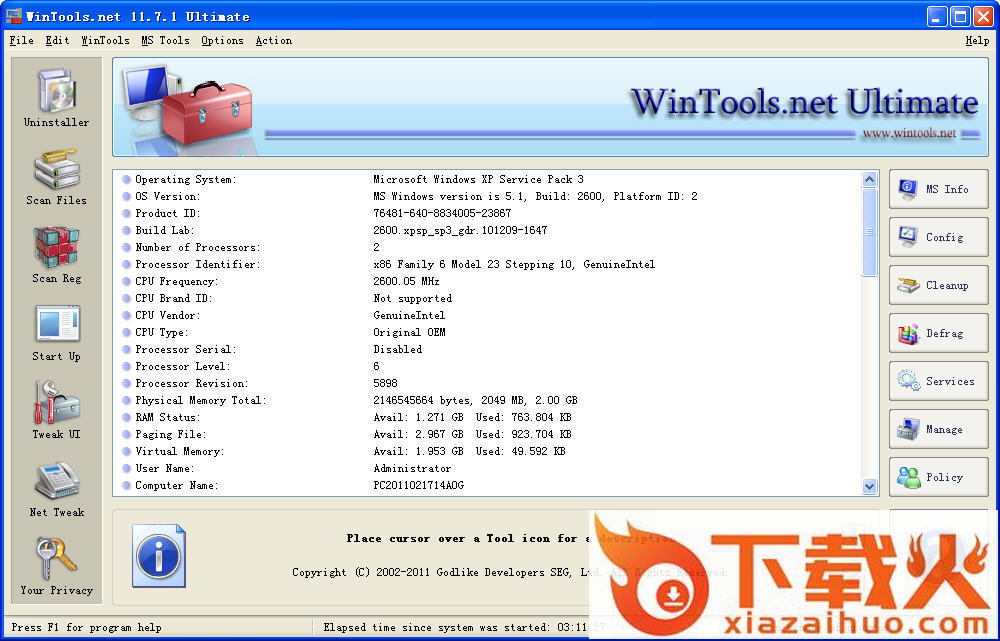Select the Paging File row
Viewport: 1000px width, 641px height.
click(487, 434)
